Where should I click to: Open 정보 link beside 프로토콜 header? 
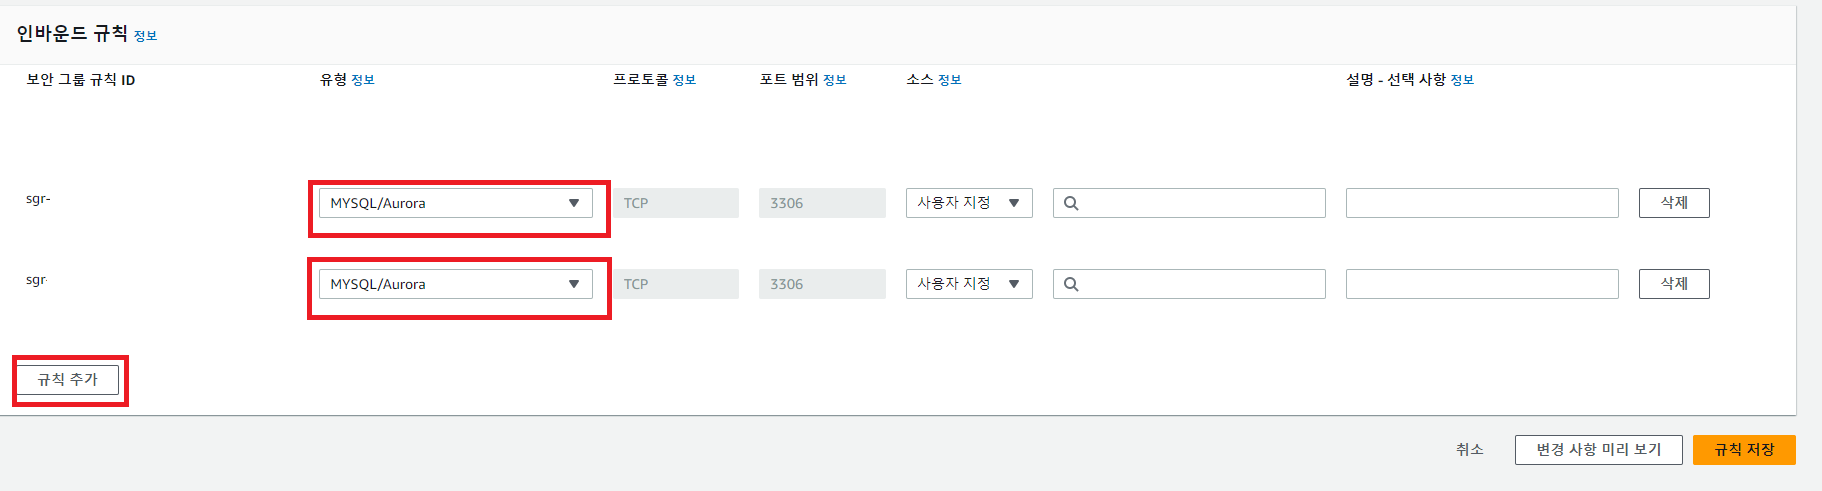click(684, 80)
